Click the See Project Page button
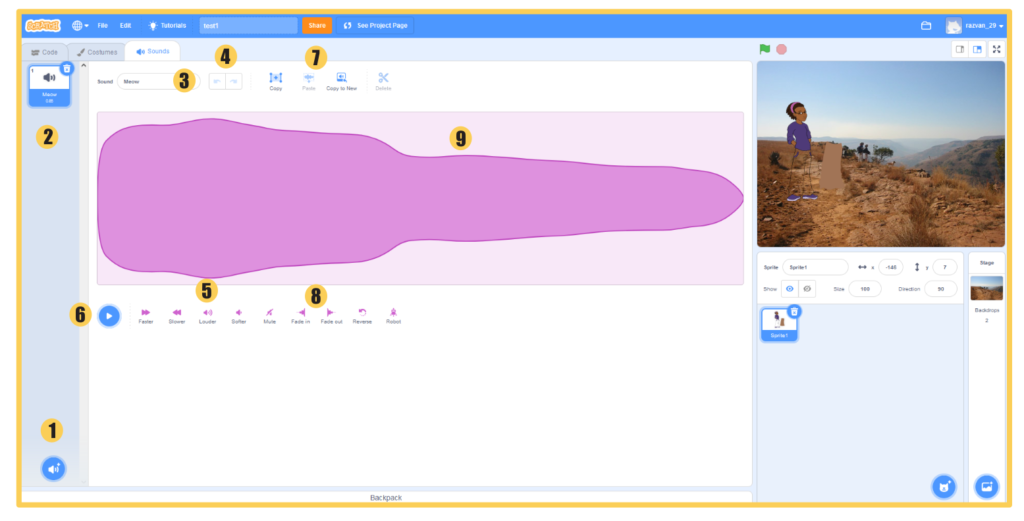 [376, 25]
